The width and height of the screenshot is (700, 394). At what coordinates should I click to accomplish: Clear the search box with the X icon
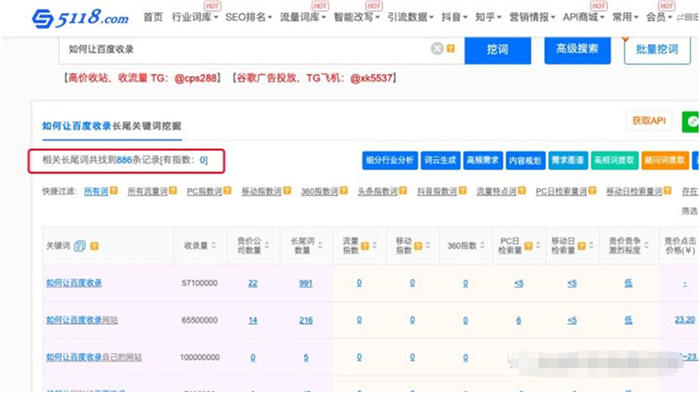point(437,48)
